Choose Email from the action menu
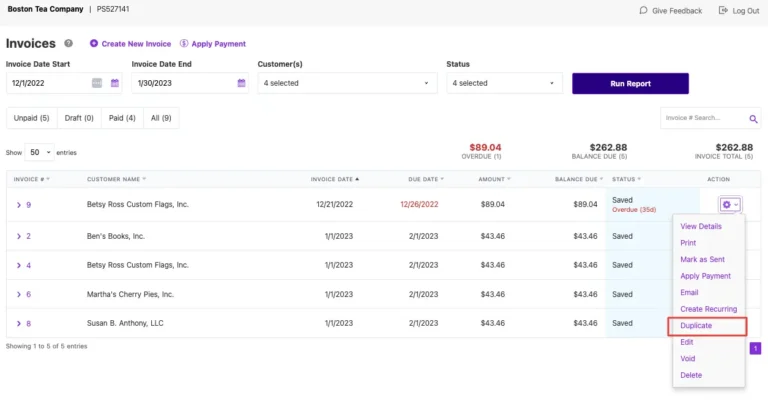This screenshot has width=768, height=409. pyautogui.click(x=689, y=292)
